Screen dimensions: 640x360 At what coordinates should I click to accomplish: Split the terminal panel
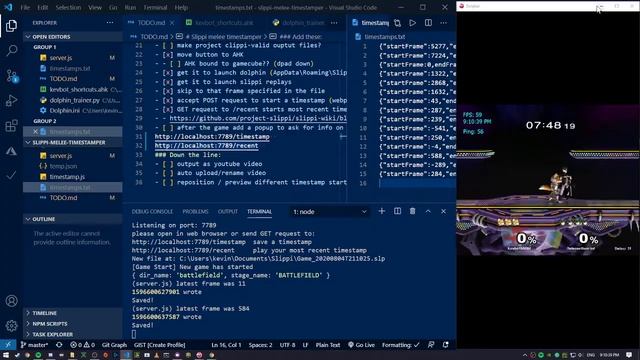pos(397,211)
